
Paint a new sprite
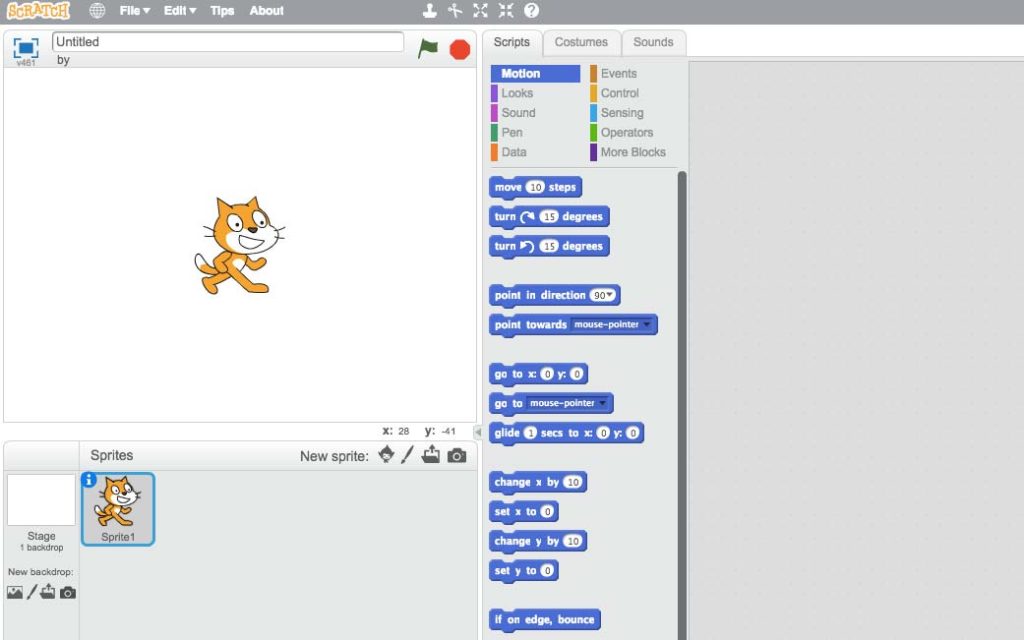tap(408, 455)
